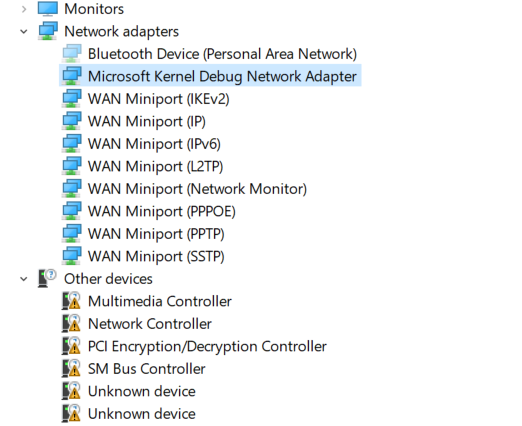Select the WAN Miniport (PPTP) entry
The image size is (522, 426).
pos(156,234)
